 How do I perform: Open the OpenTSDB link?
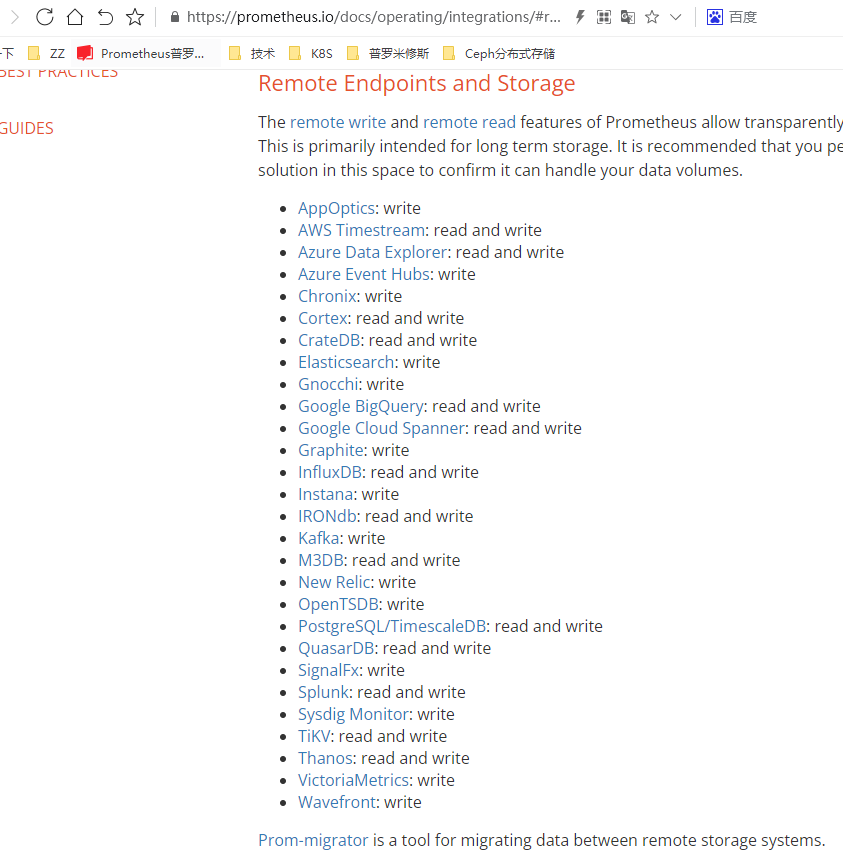click(x=338, y=604)
